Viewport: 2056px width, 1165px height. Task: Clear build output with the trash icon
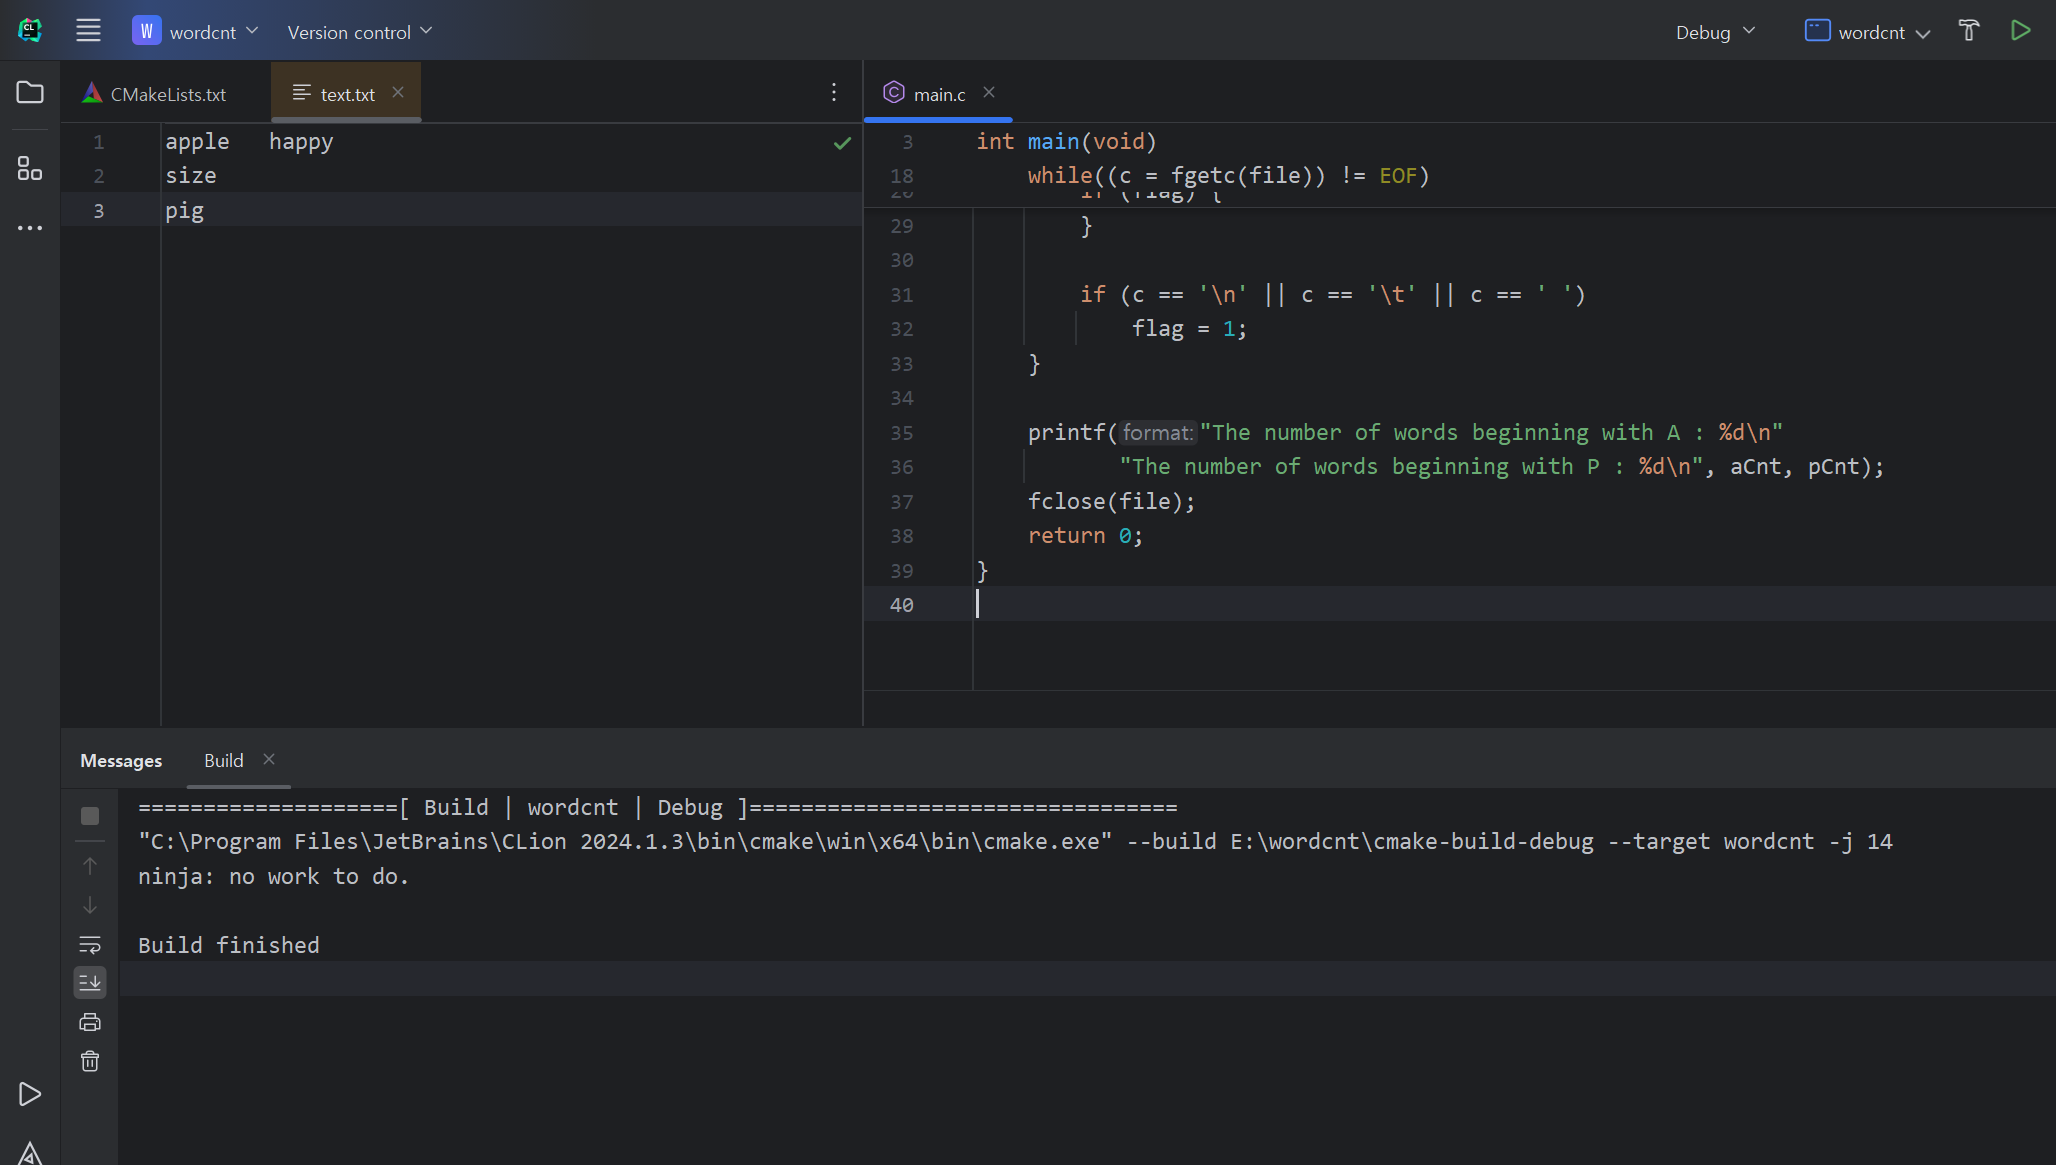point(90,1061)
